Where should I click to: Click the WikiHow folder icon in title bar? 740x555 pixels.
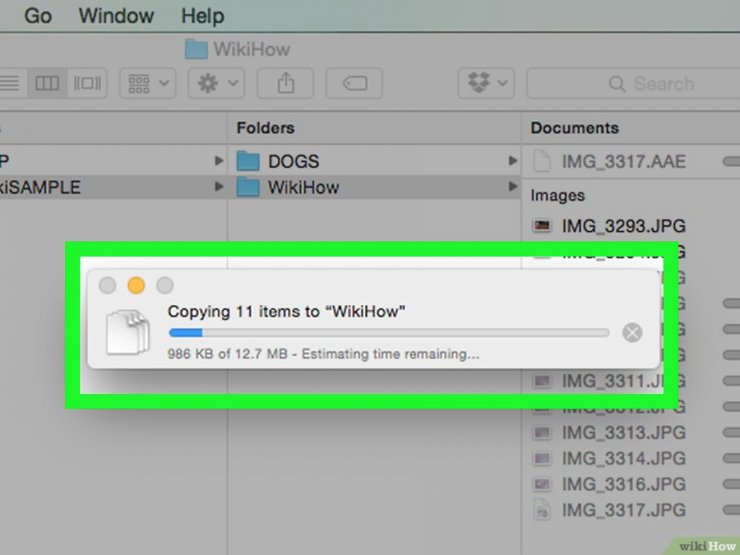tap(196, 49)
